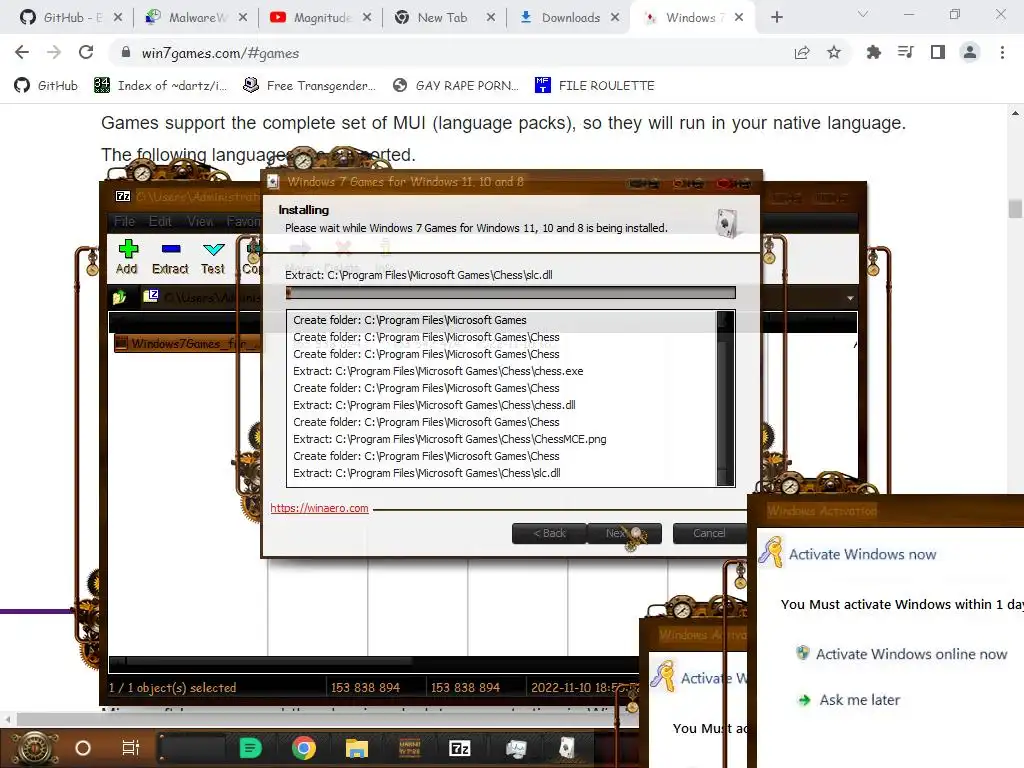Switch to Chrome on the taskbar
Viewport: 1024px width, 768px height.
pos(304,748)
